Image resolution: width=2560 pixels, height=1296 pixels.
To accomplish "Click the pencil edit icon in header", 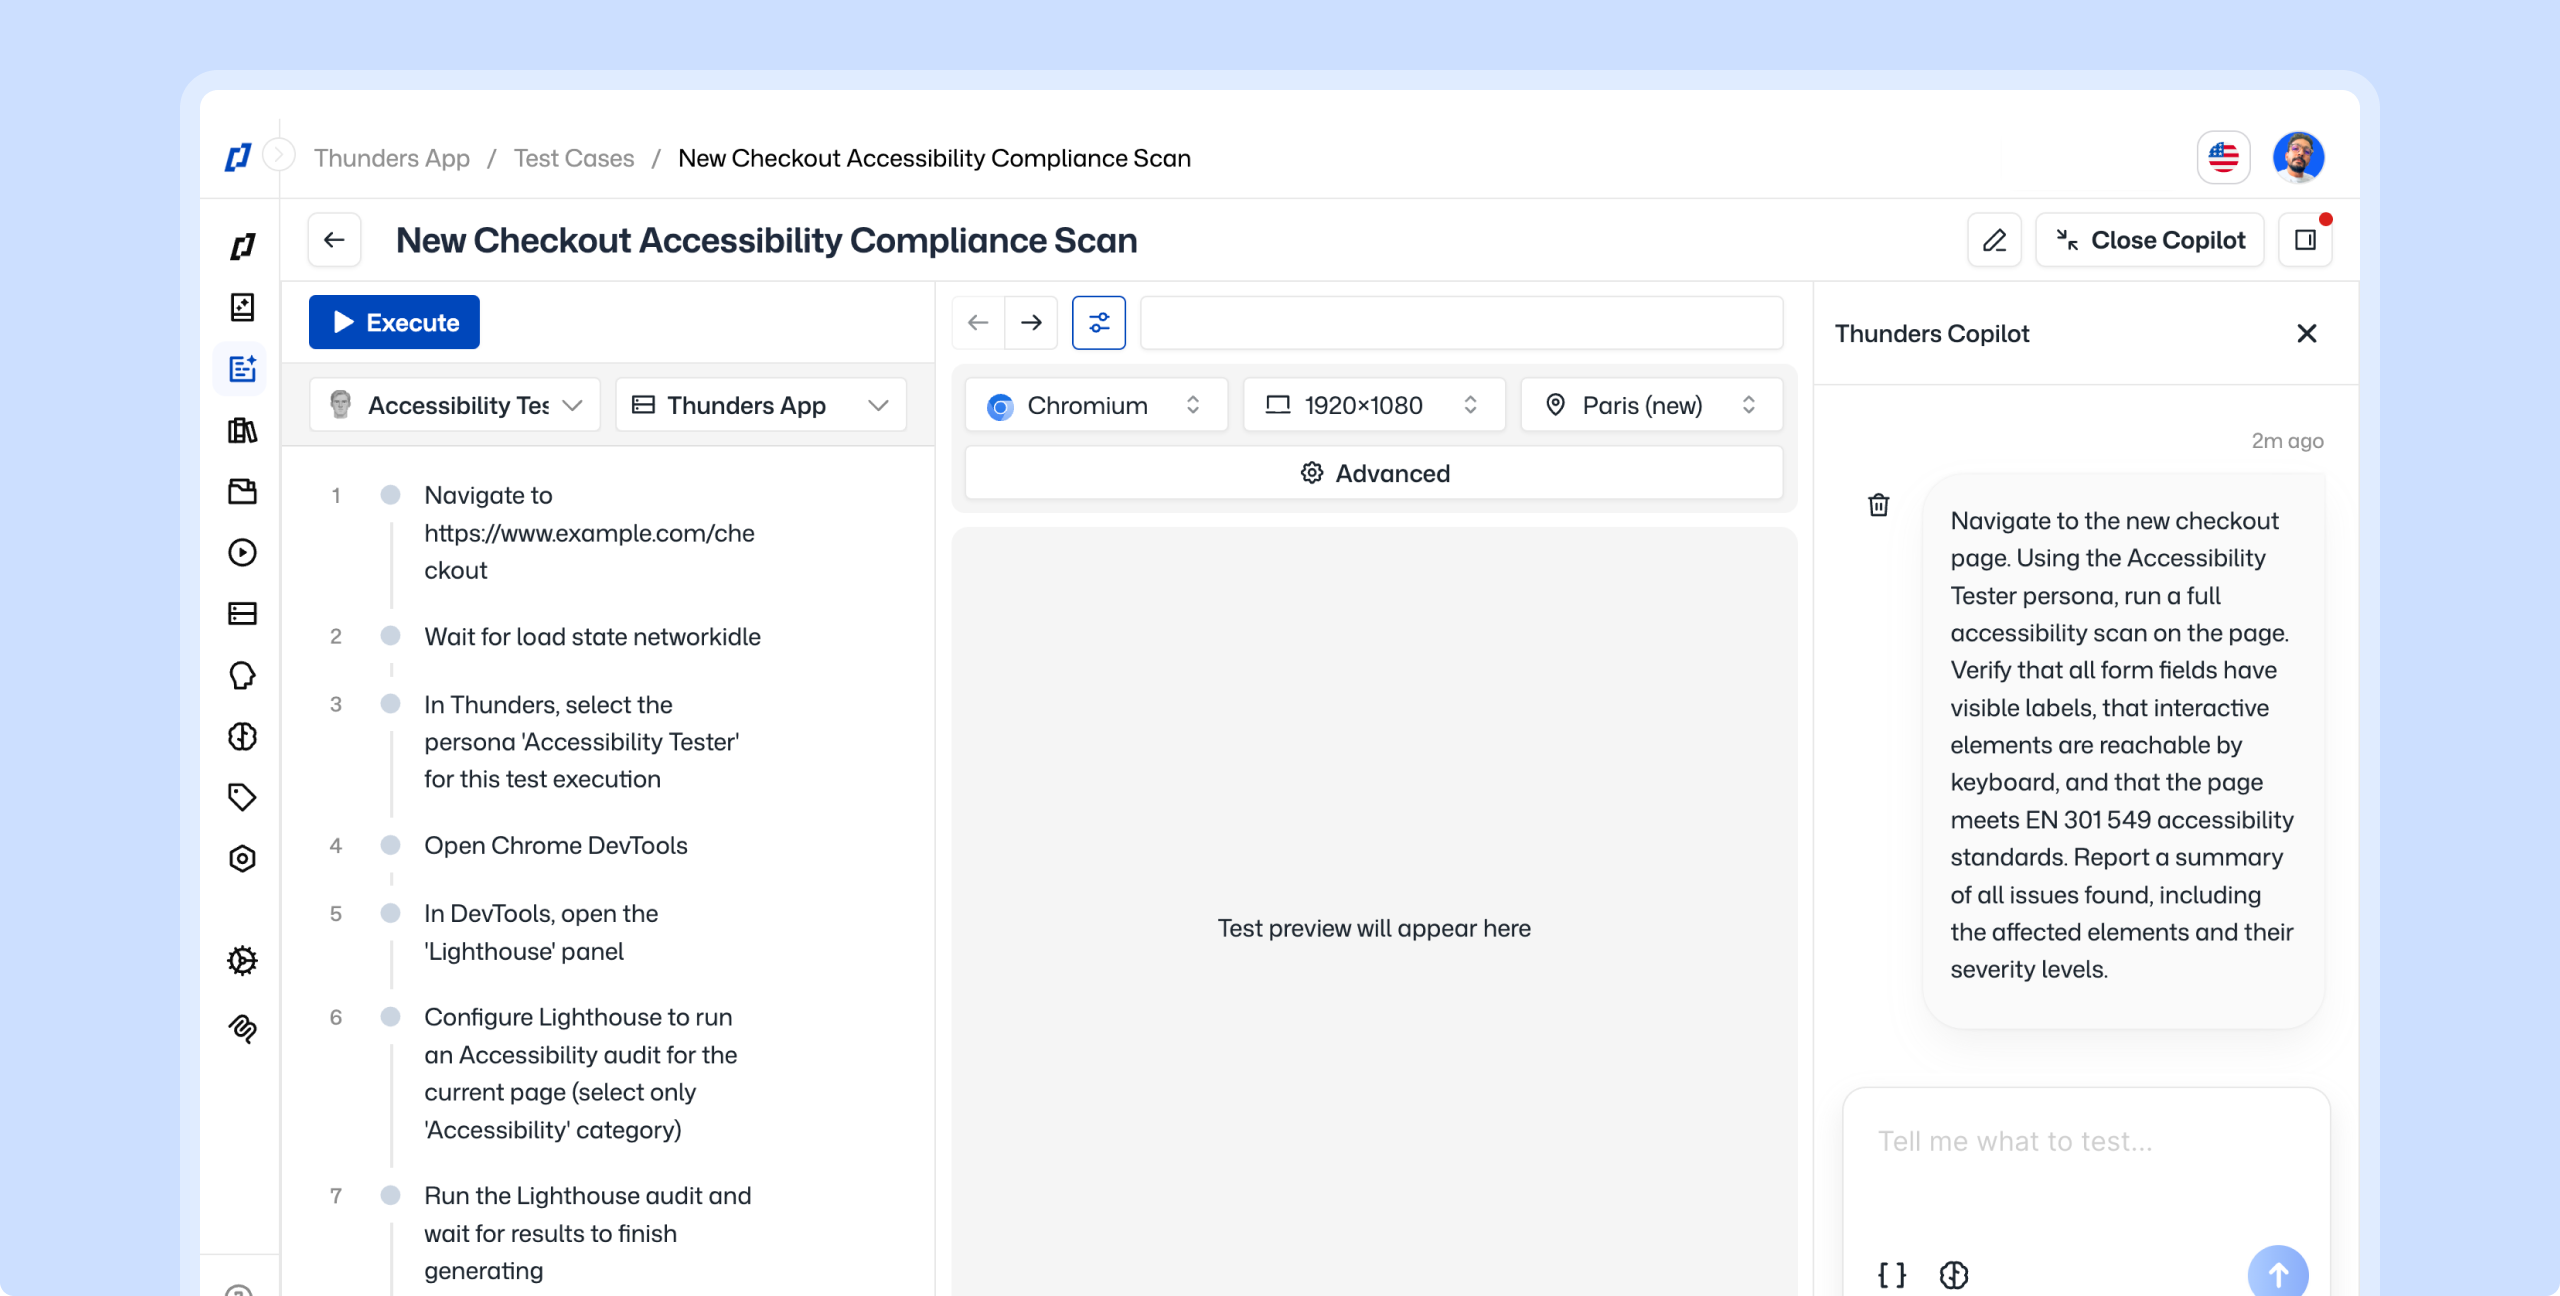I will [x=1994, y=240].
